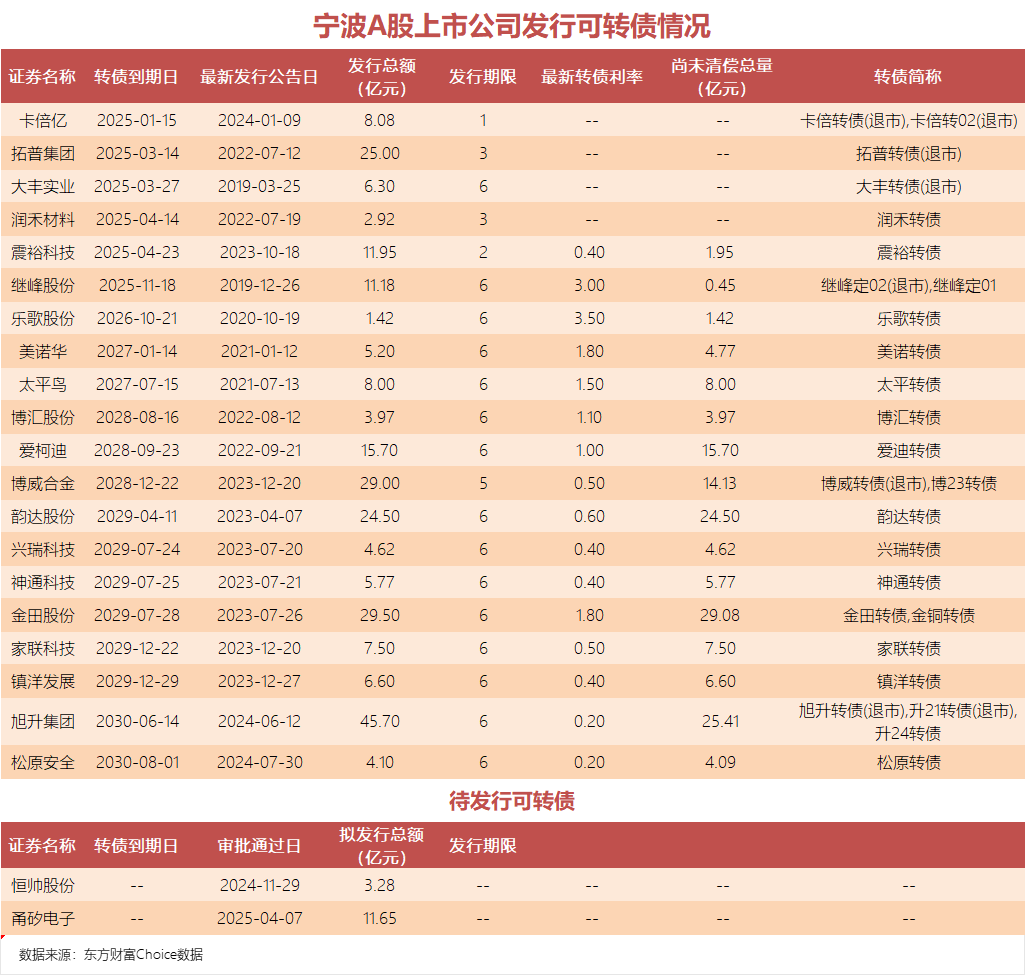Image resolution: width=1025 pixels, height=975 pixels.
Task: Click the title 宁波A股上市公司发行可转债情况
Action: [x=512, y=26]
